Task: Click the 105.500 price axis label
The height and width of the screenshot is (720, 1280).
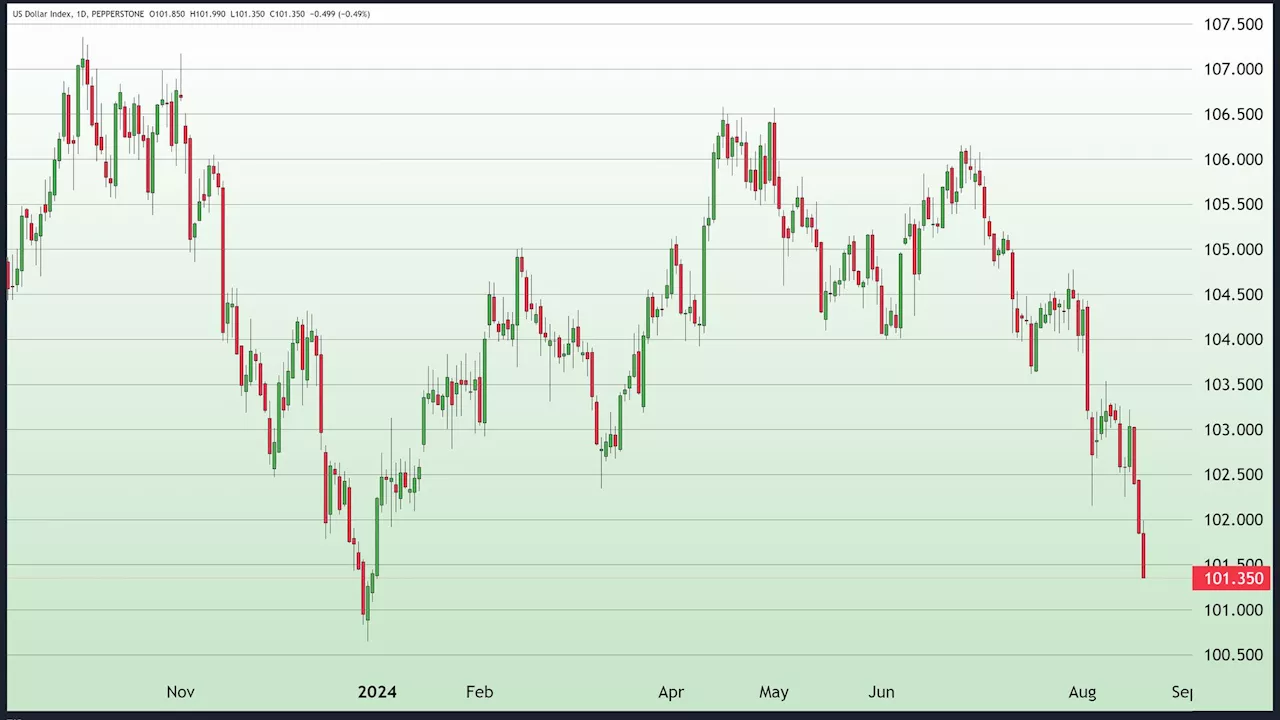Action: pyautogui.click(x=1233, y=204)
